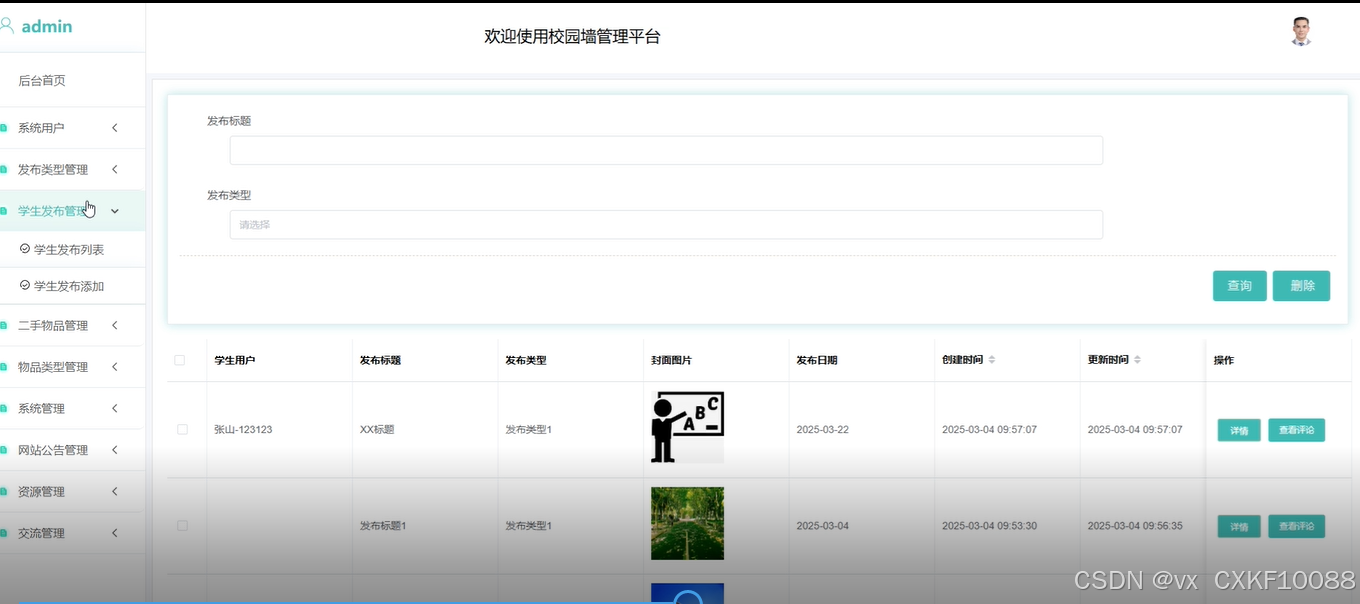
Task: Open the profile avatar at the top right
Action: pyautogui.click(x=1300, y=32)
